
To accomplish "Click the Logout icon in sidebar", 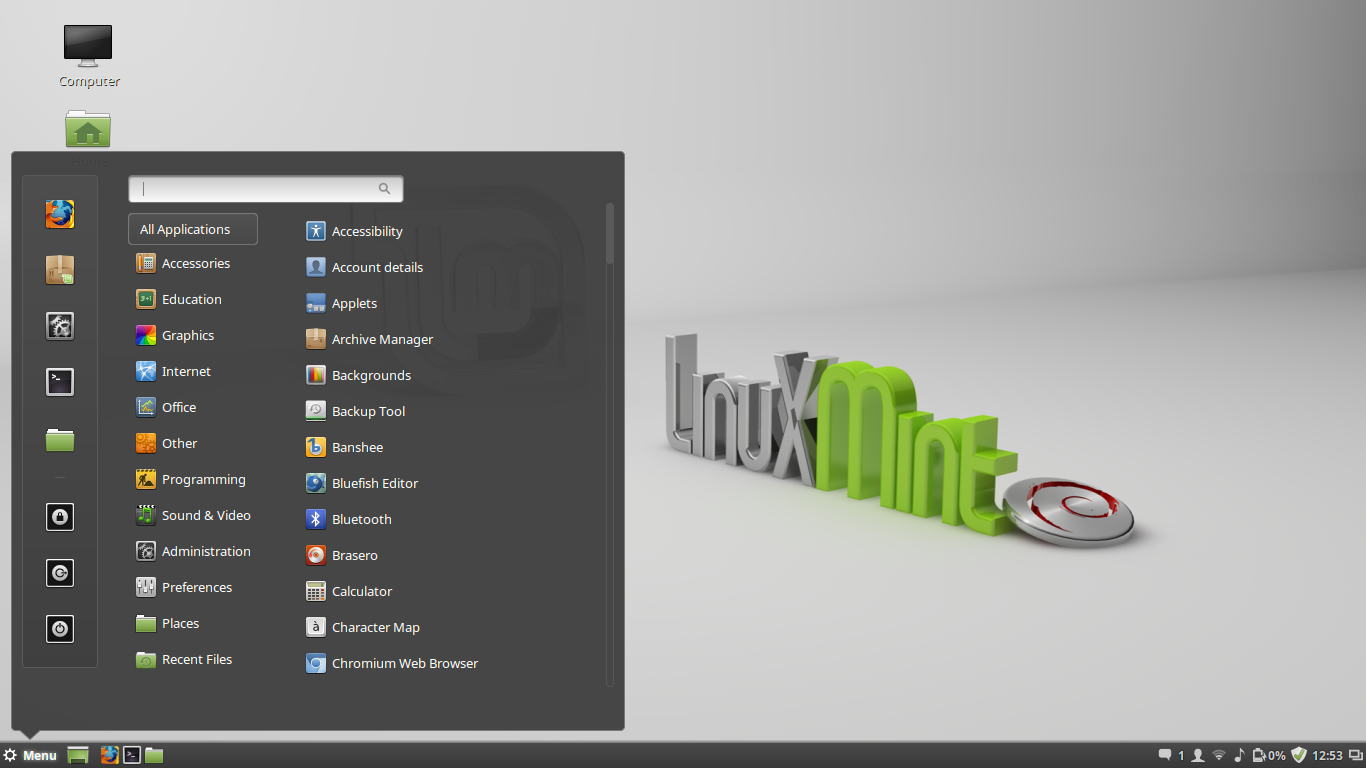I will [x=60, y=573].
